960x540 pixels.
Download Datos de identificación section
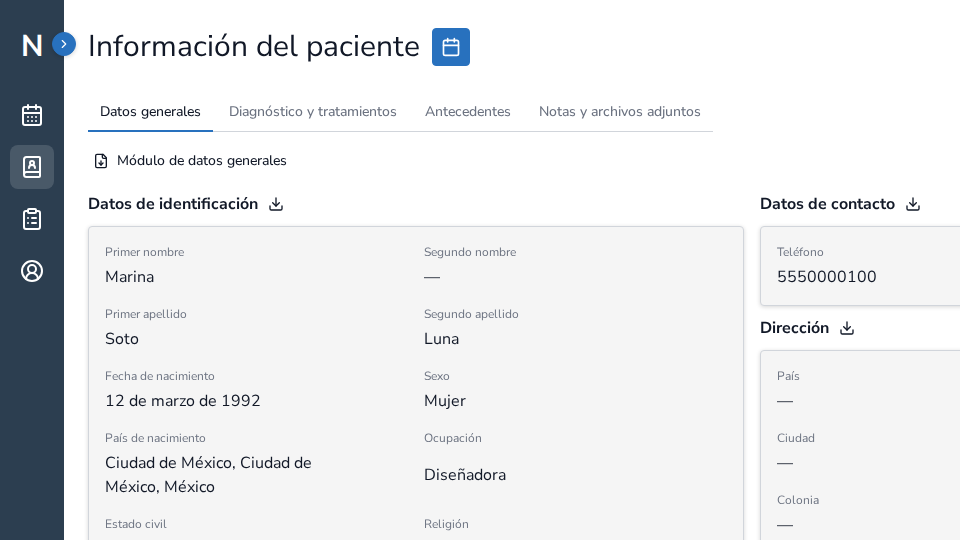276,204
